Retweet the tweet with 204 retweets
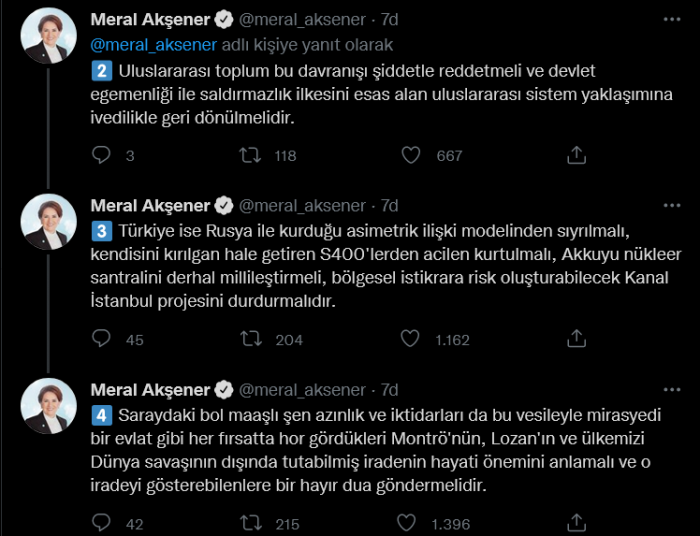The height and width of the screenshot is (536, 700). coord(252,339)
